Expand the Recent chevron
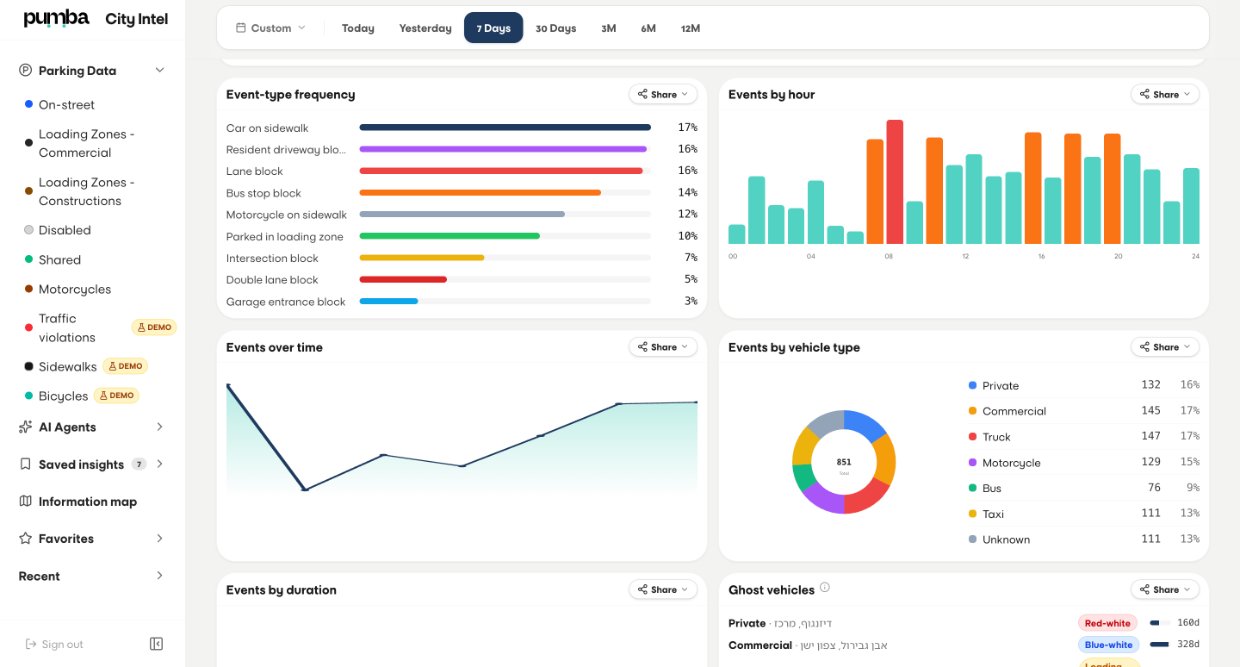1240x667 pixels. 159,576
